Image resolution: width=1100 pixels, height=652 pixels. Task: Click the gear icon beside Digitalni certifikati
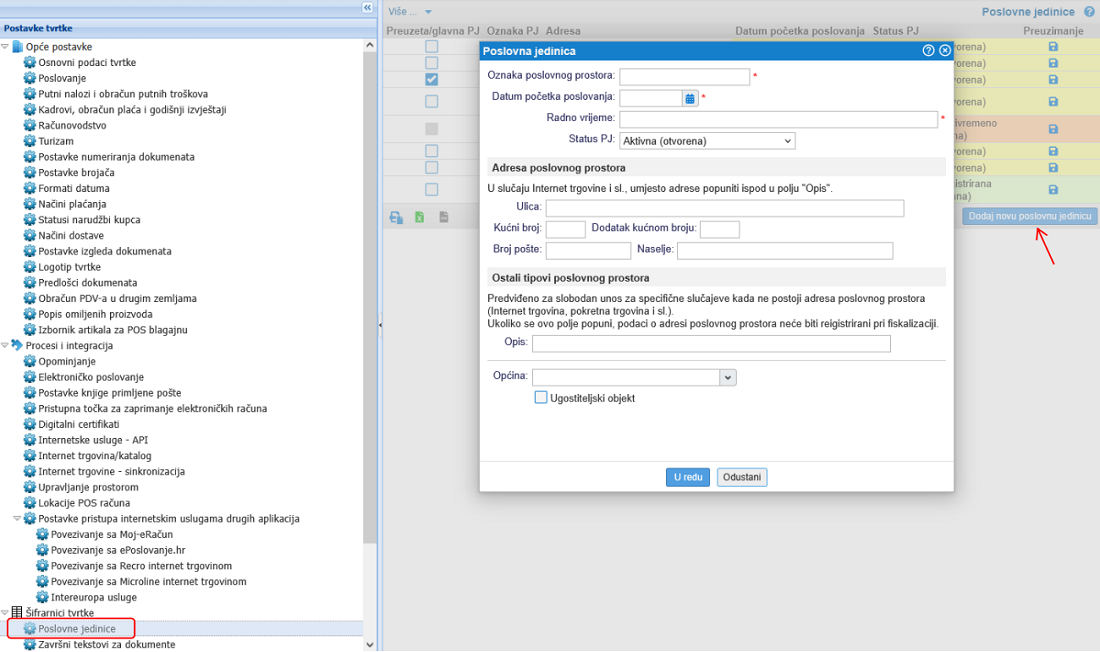(x=29, y=424)
